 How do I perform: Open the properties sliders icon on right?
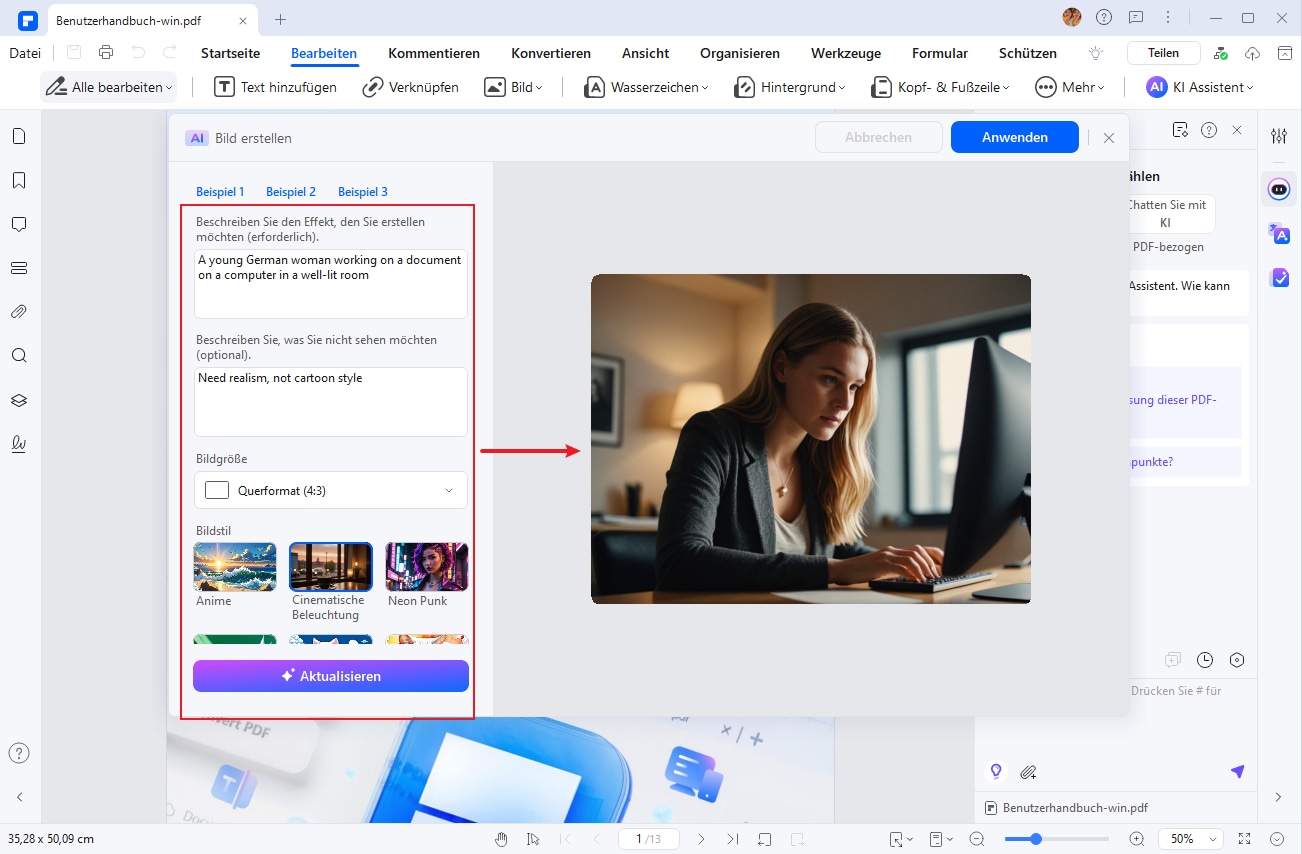pos(1279,136)
